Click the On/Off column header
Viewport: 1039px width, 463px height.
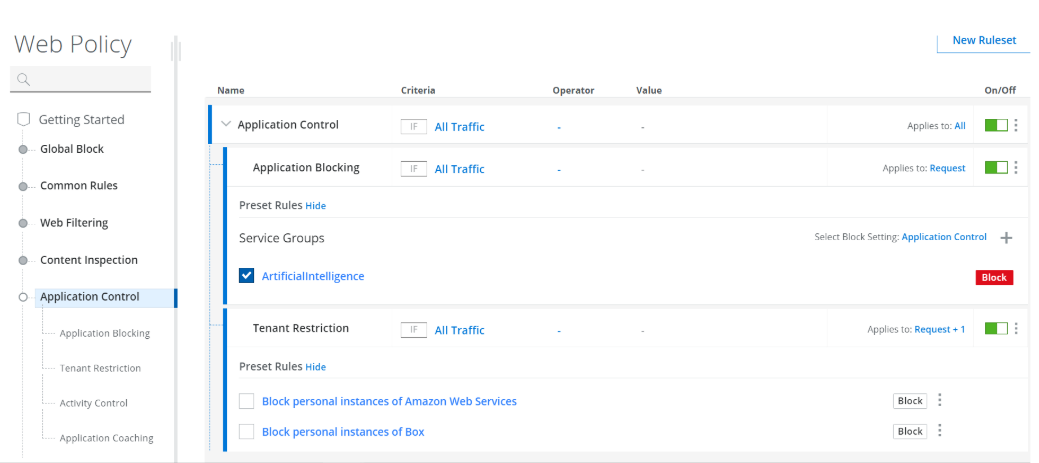pos(1000,91)
